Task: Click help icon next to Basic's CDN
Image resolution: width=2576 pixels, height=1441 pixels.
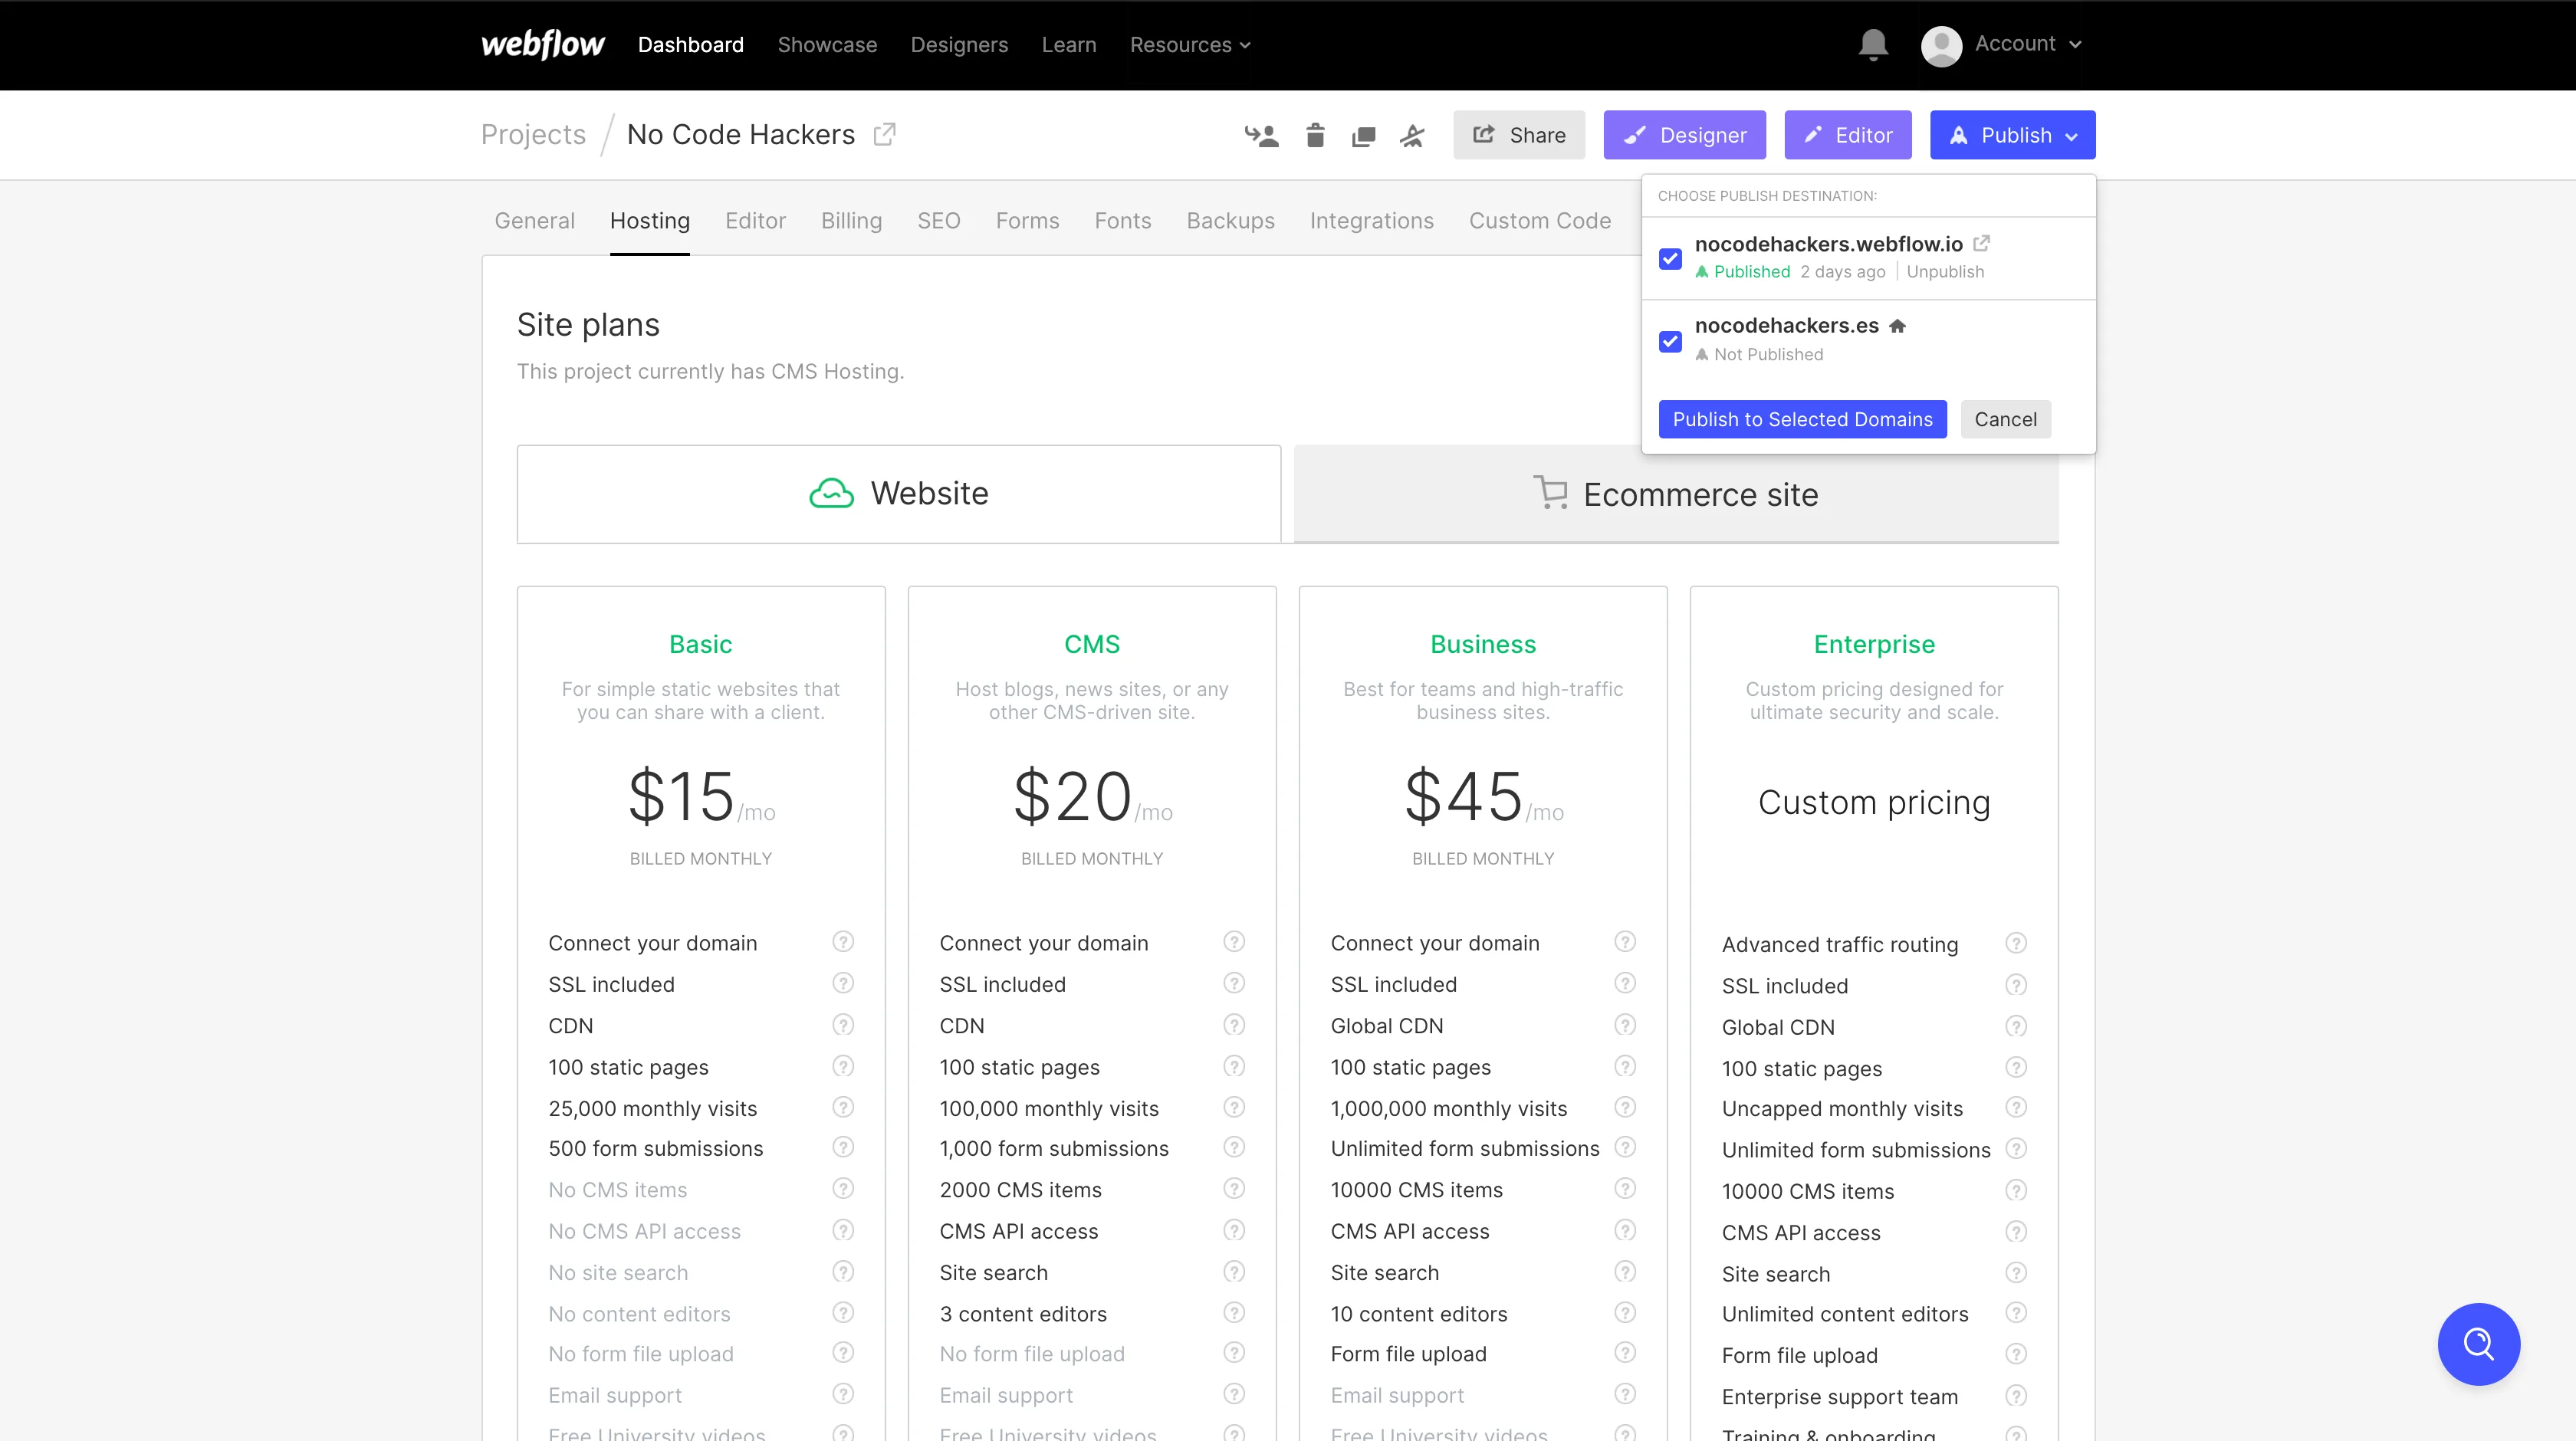Action: coord(843,1025)
